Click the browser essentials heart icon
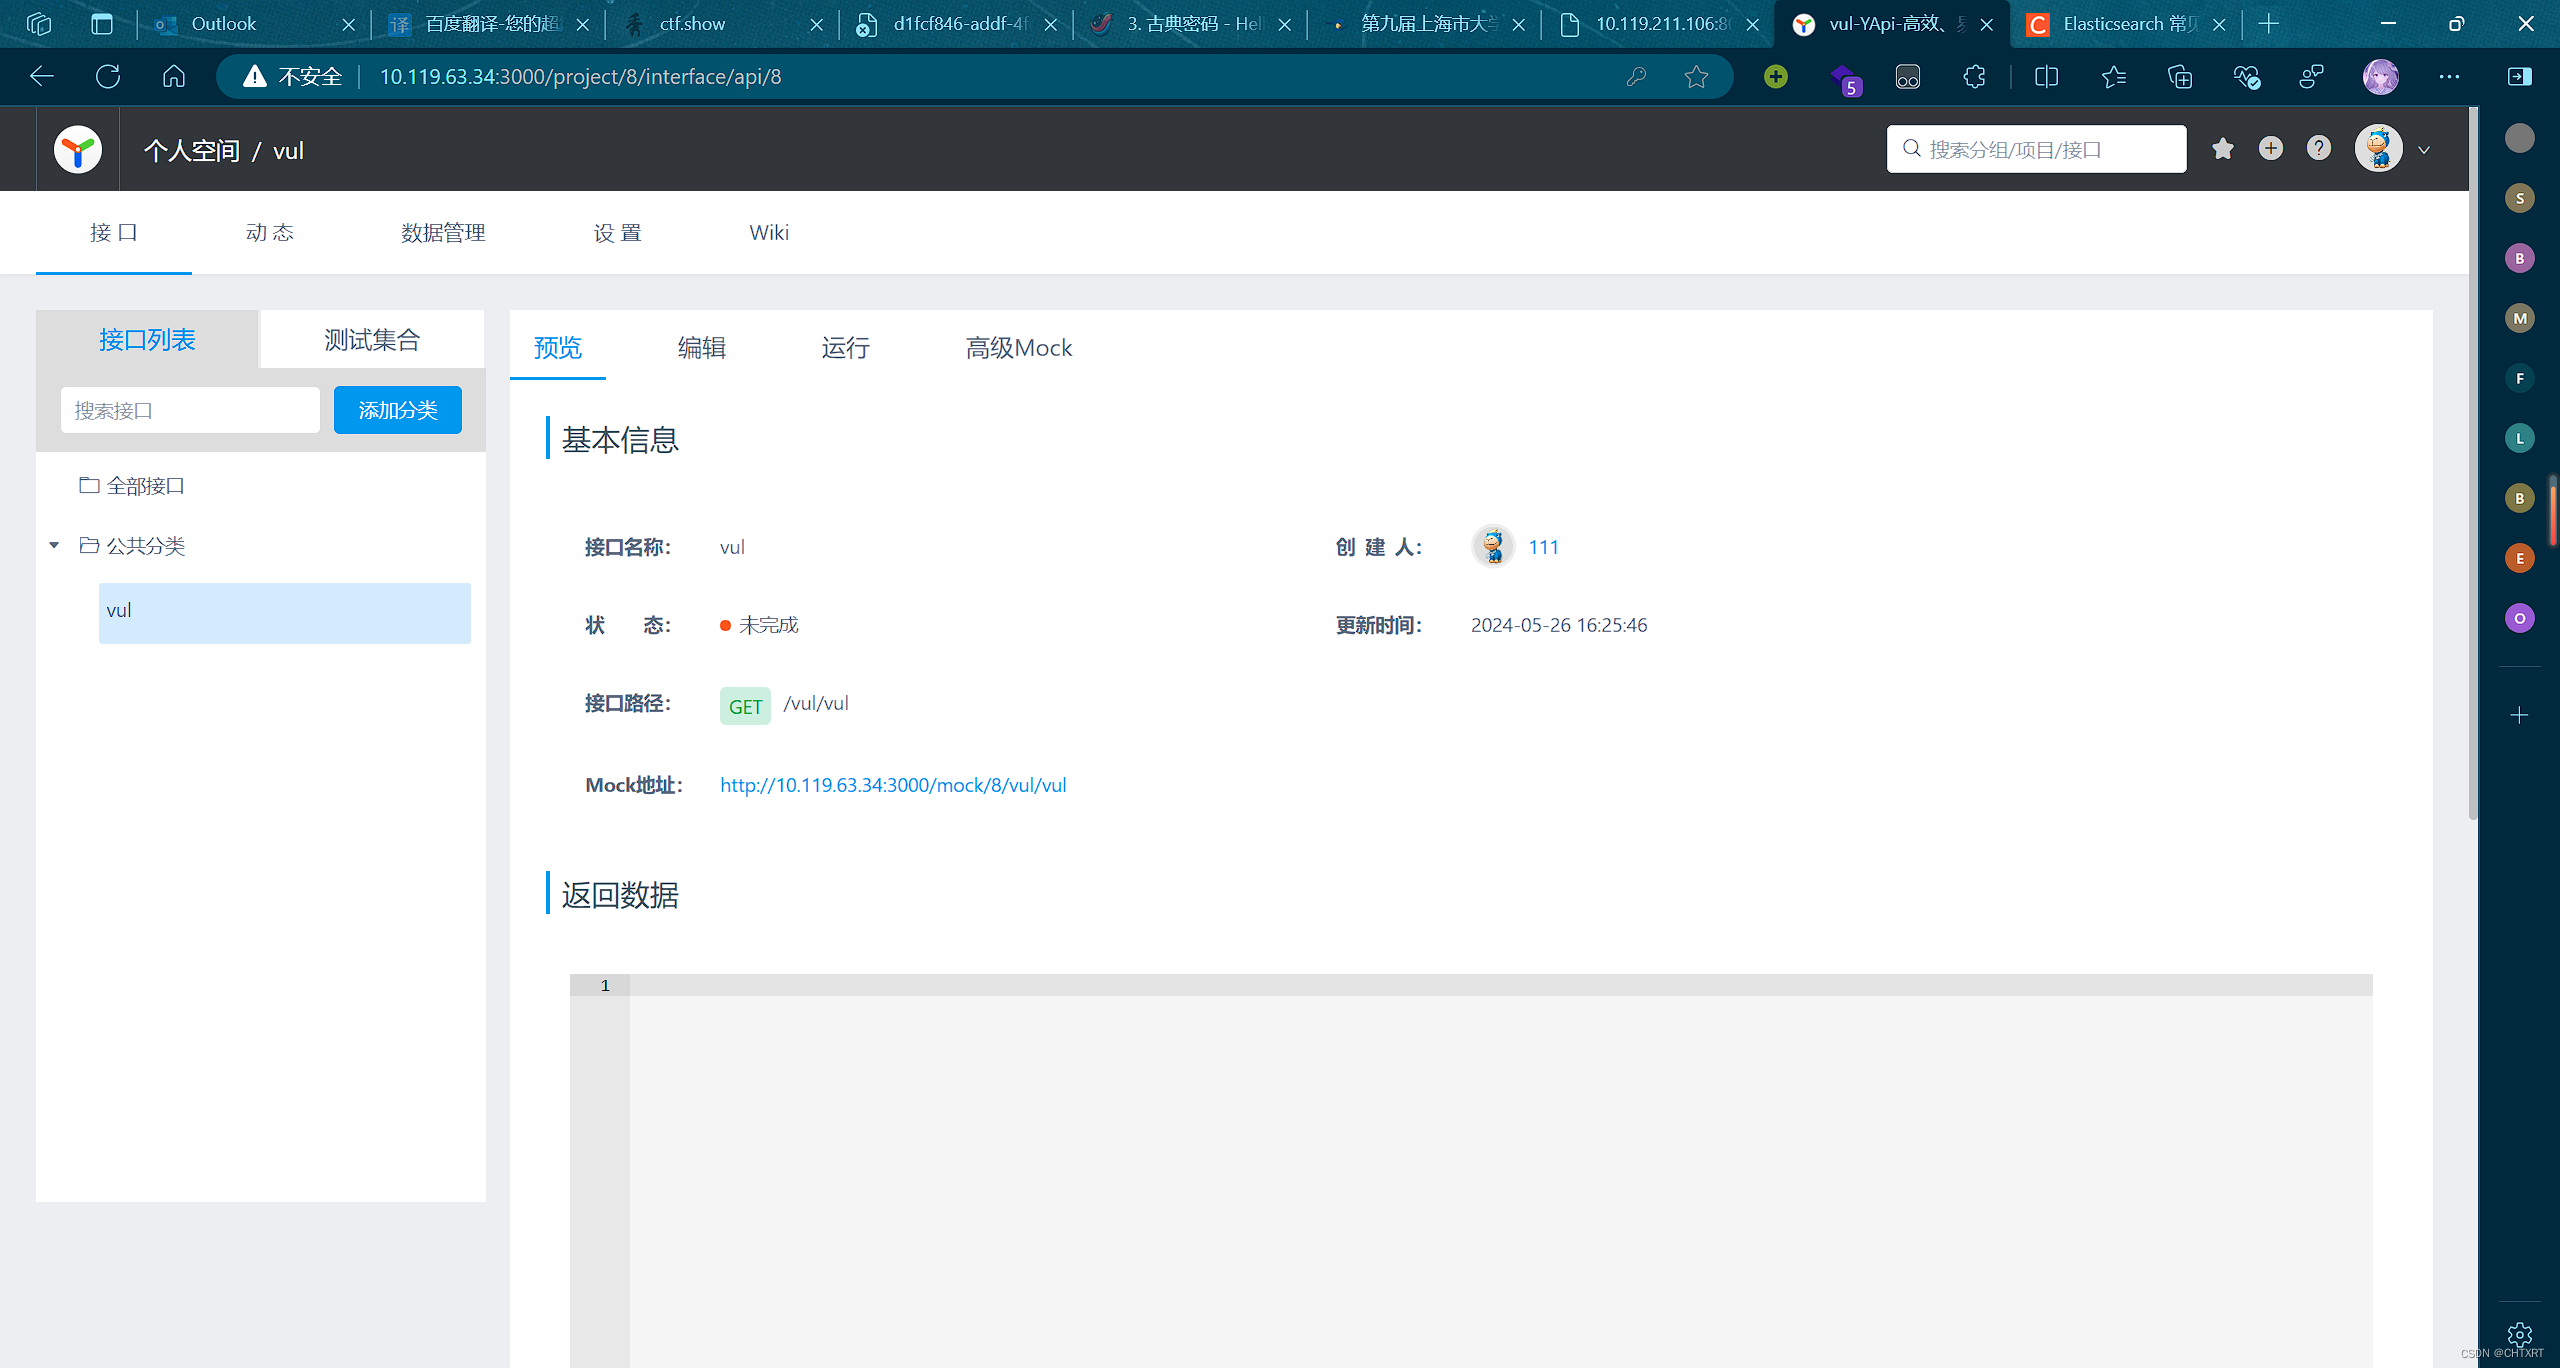Image resolution: width=2560 pixels, height=1368 pixels. point(2247,76)
